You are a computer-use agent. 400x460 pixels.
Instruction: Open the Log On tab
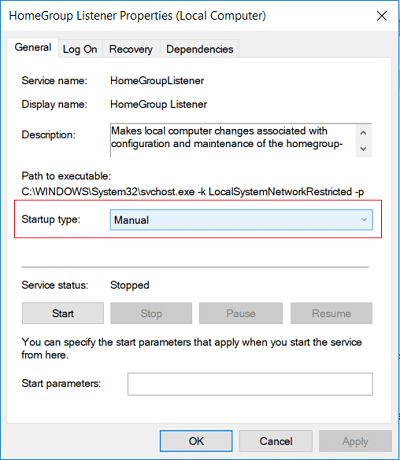(80, 49)
